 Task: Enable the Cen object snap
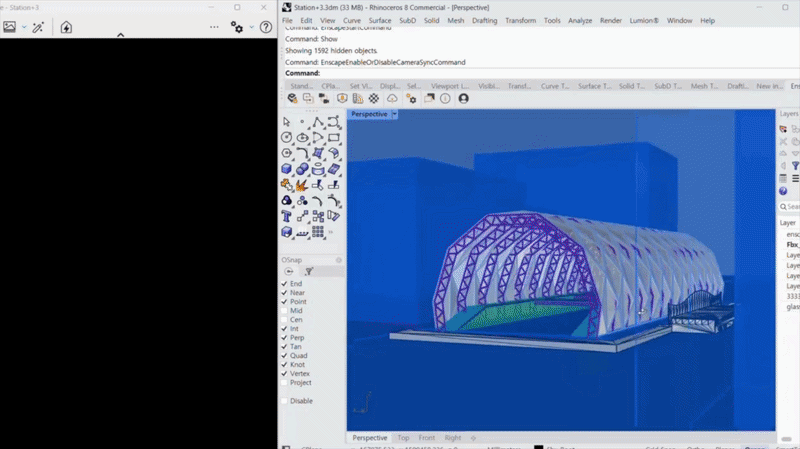click(x=284, y=320)
